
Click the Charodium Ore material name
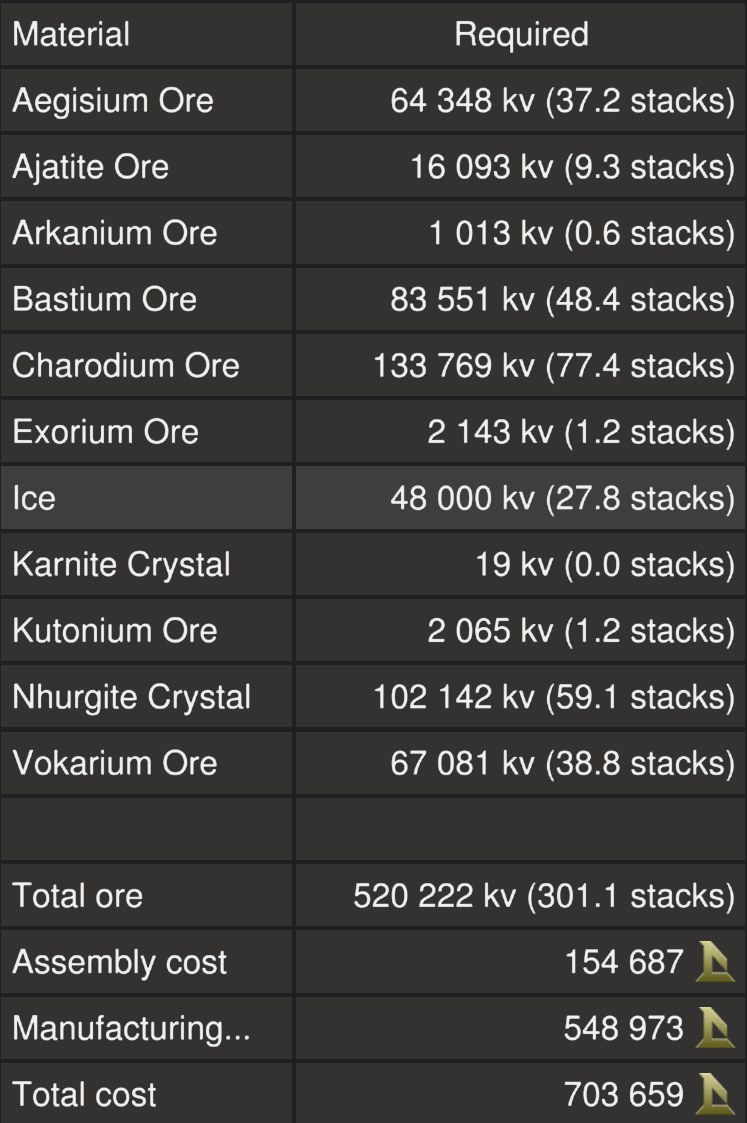click(126, 365)
